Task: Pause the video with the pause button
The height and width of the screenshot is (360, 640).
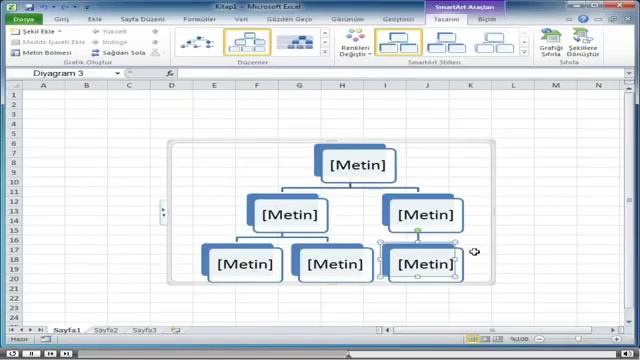Action: point(31,353)
